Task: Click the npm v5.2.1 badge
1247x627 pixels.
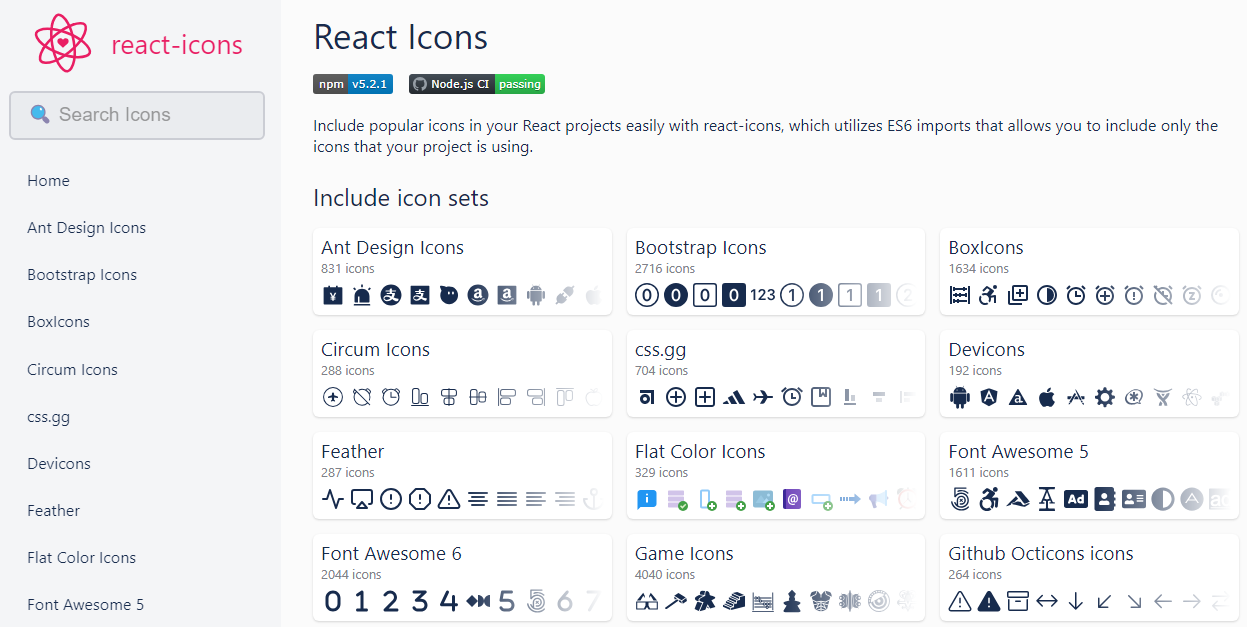Action: [x=353, y=84]
